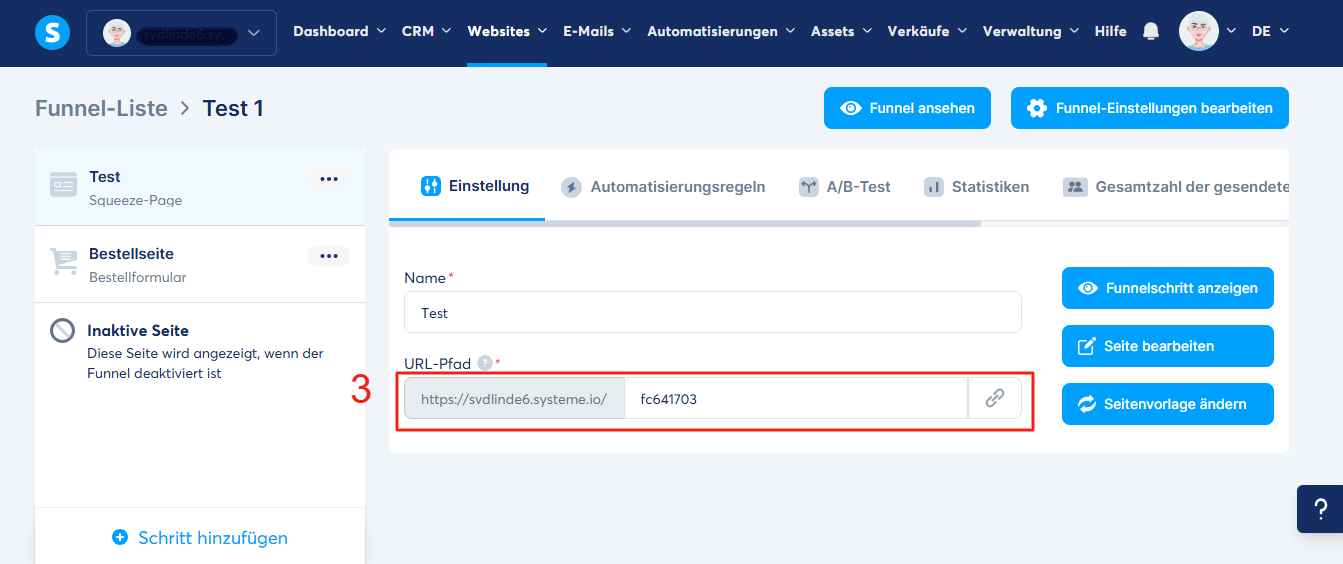
Task: Expand the Assets menu
Action: click(x=841, y=31)
